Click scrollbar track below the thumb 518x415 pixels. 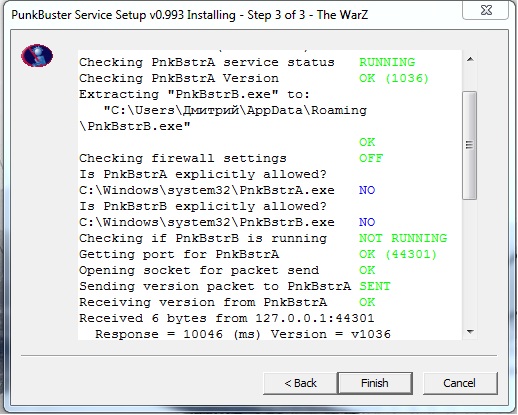(x=470, y=262)
